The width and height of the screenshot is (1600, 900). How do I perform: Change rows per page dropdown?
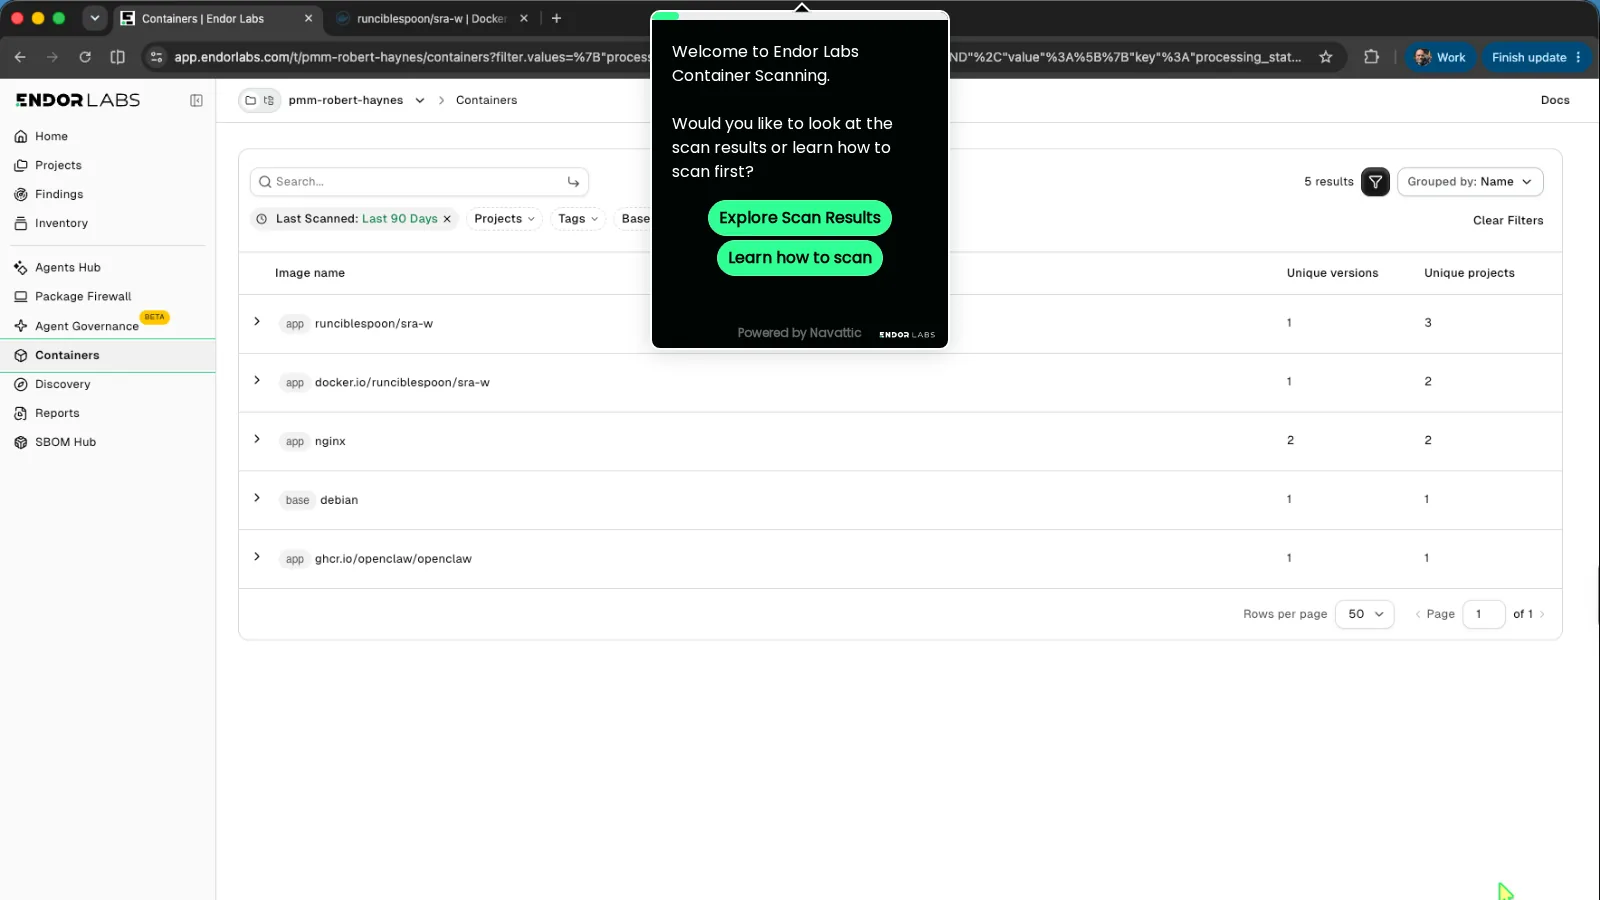[x=1365, y=614]
